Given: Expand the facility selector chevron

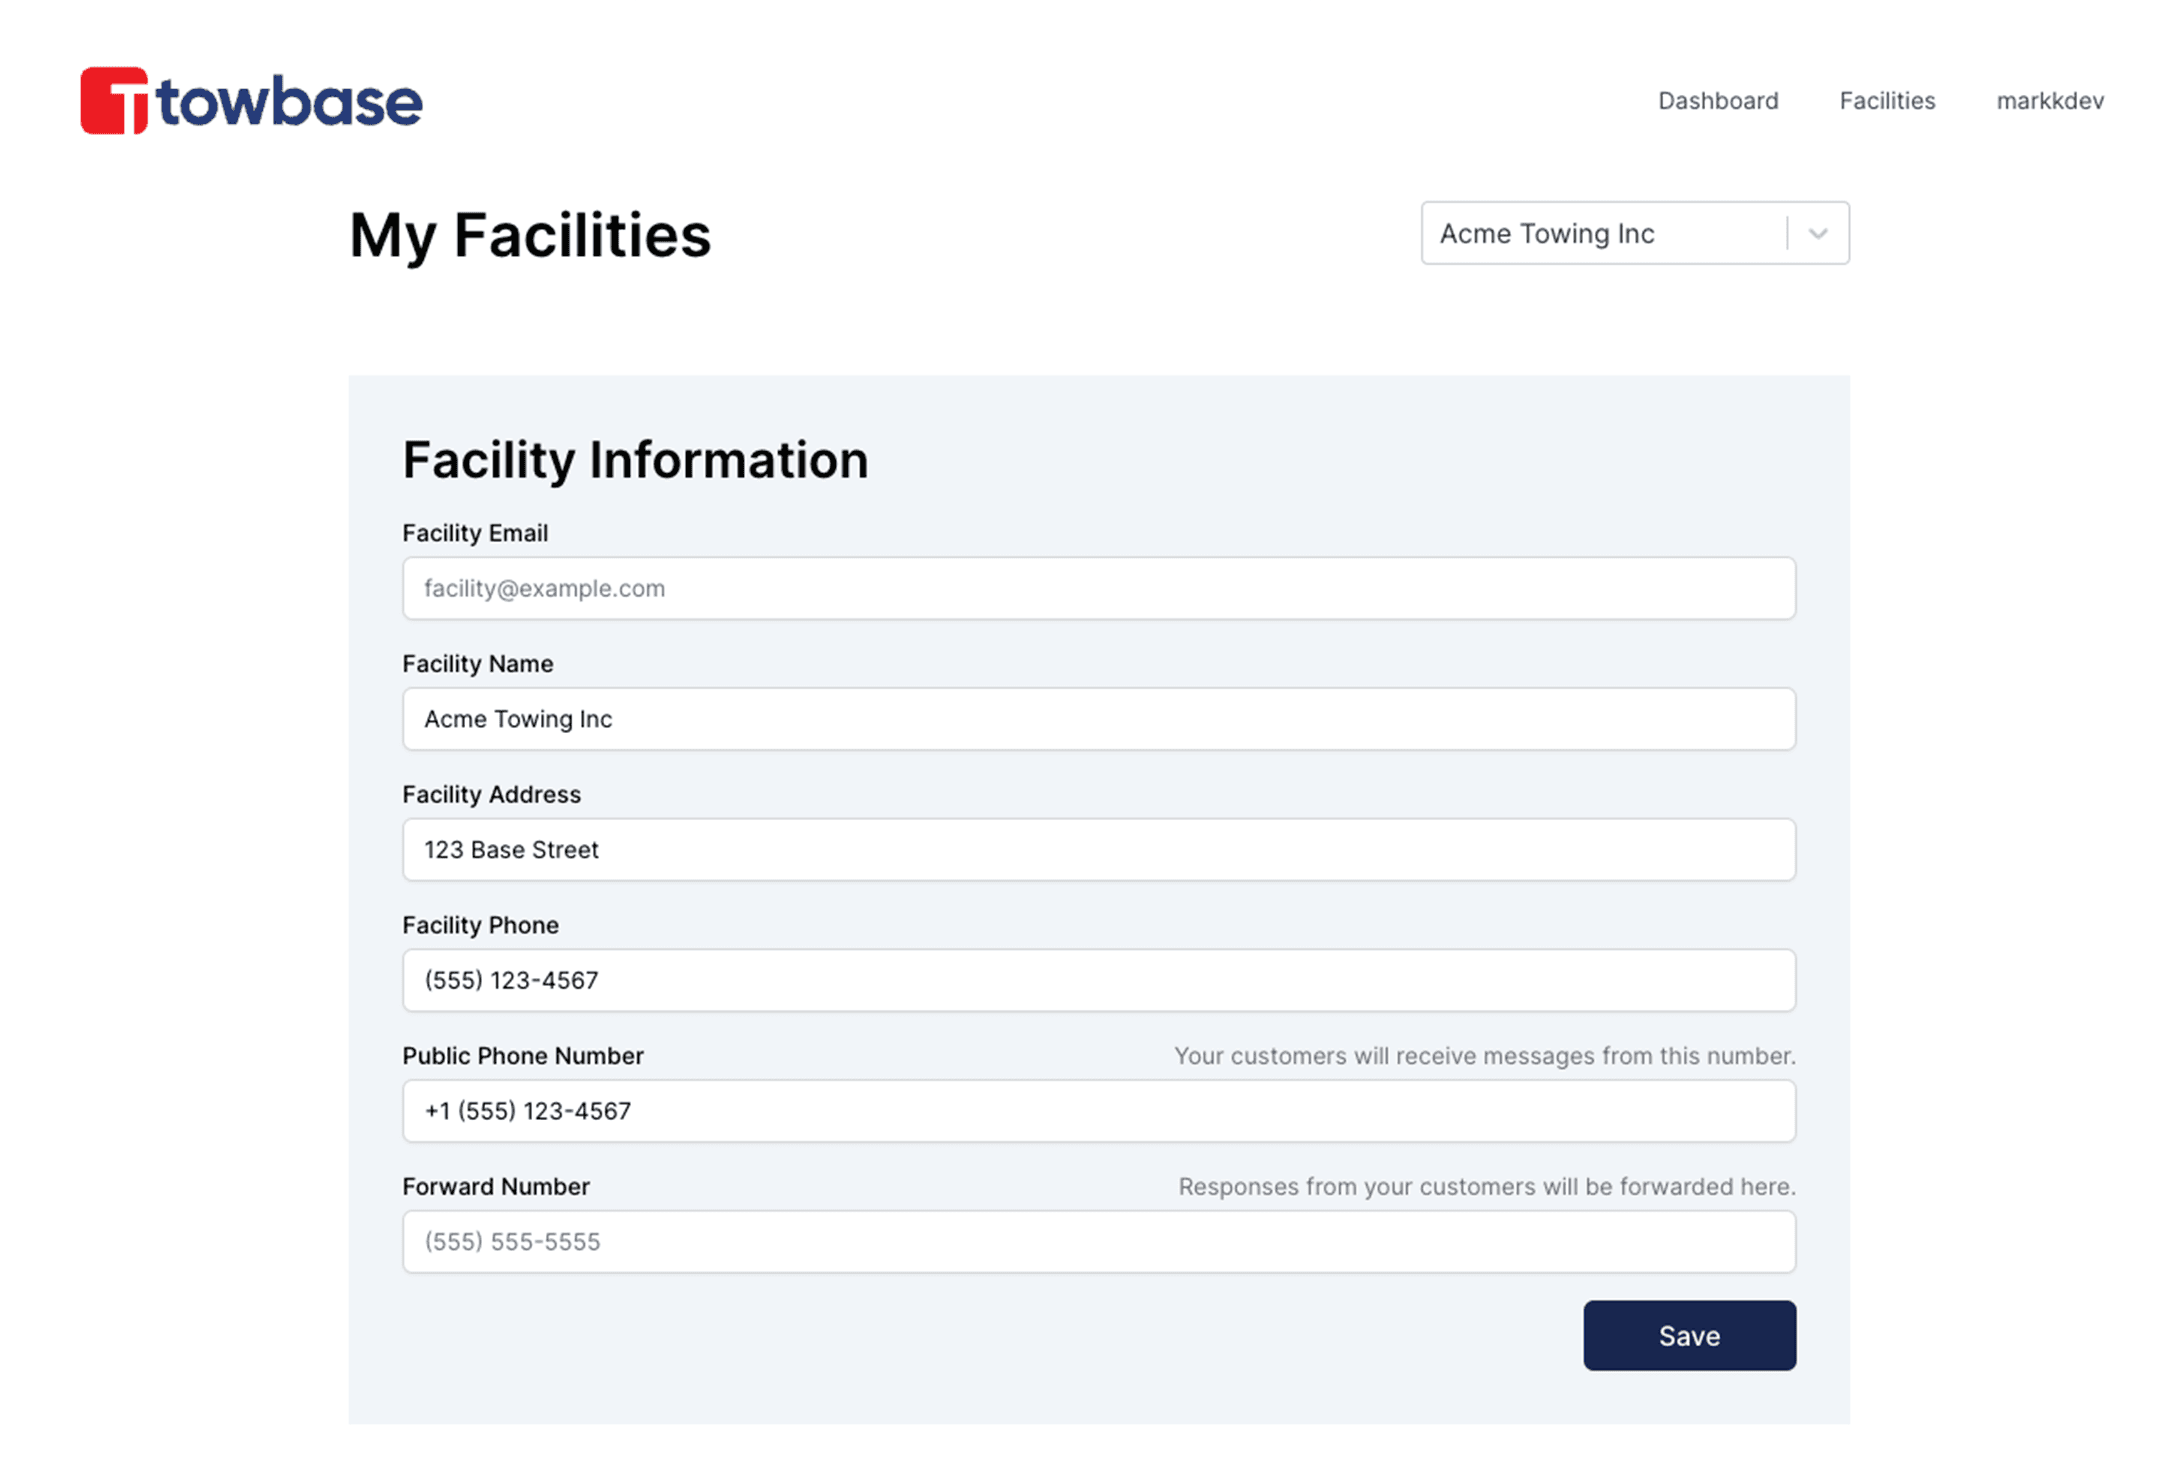Looking at the screenshot, I should click(1817, 234).
